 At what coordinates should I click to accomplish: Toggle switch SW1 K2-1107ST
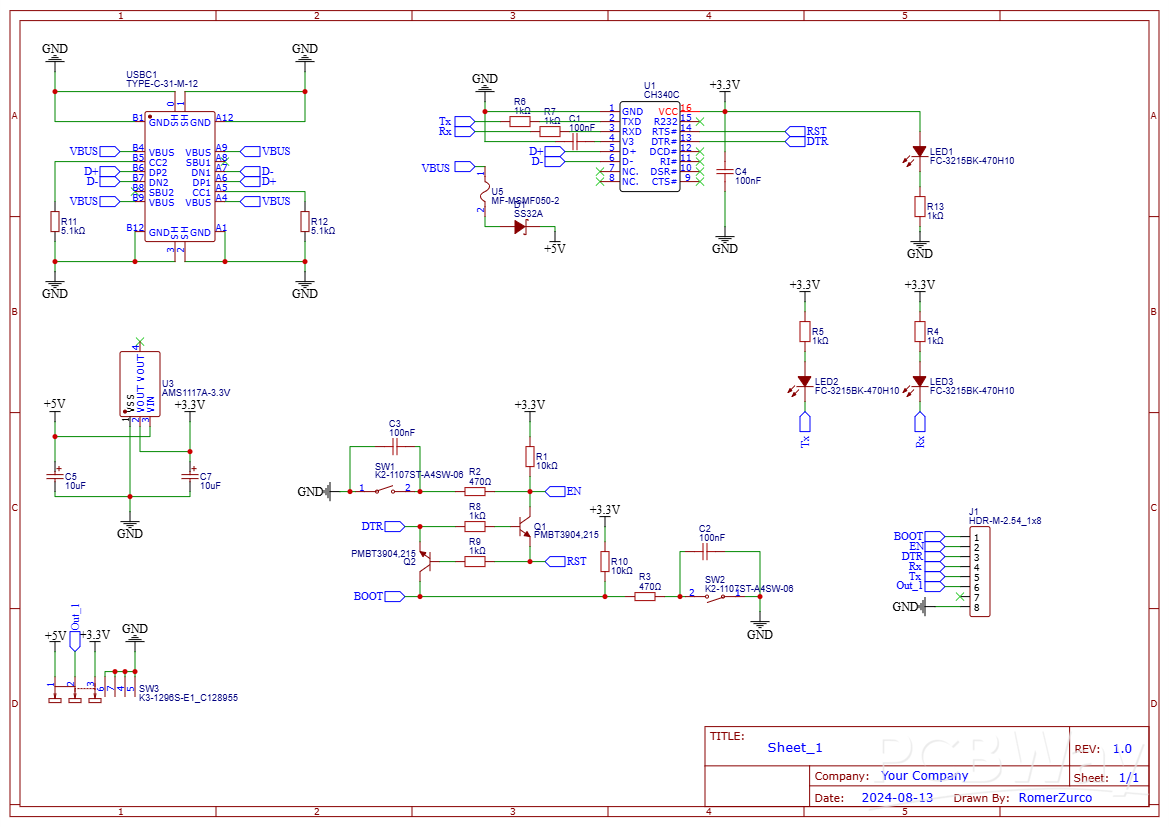coord(383,490)
